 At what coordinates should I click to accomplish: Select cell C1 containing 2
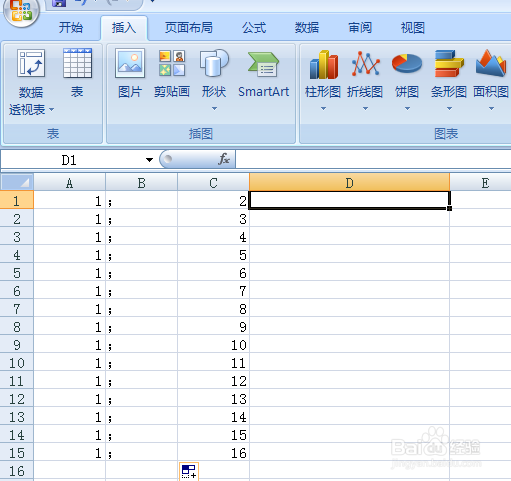pos(213,200)
